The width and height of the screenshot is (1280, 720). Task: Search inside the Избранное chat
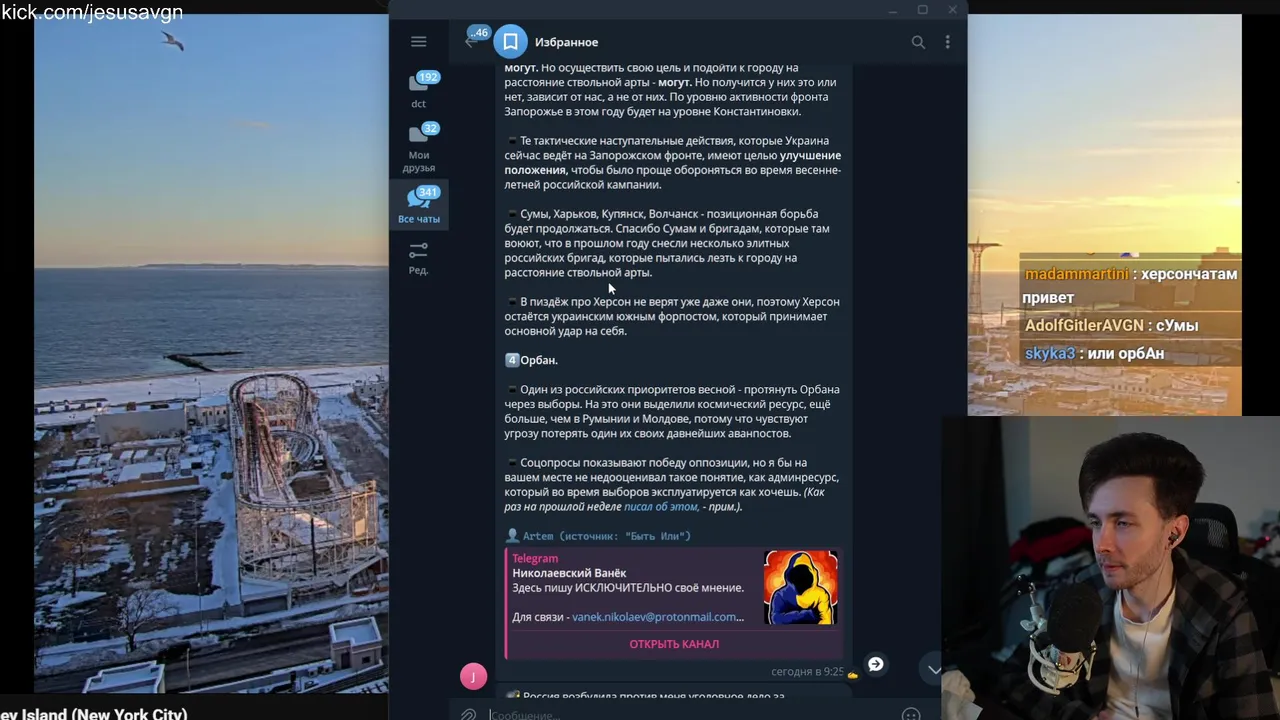pyautogui.click(x=918, y=42)
